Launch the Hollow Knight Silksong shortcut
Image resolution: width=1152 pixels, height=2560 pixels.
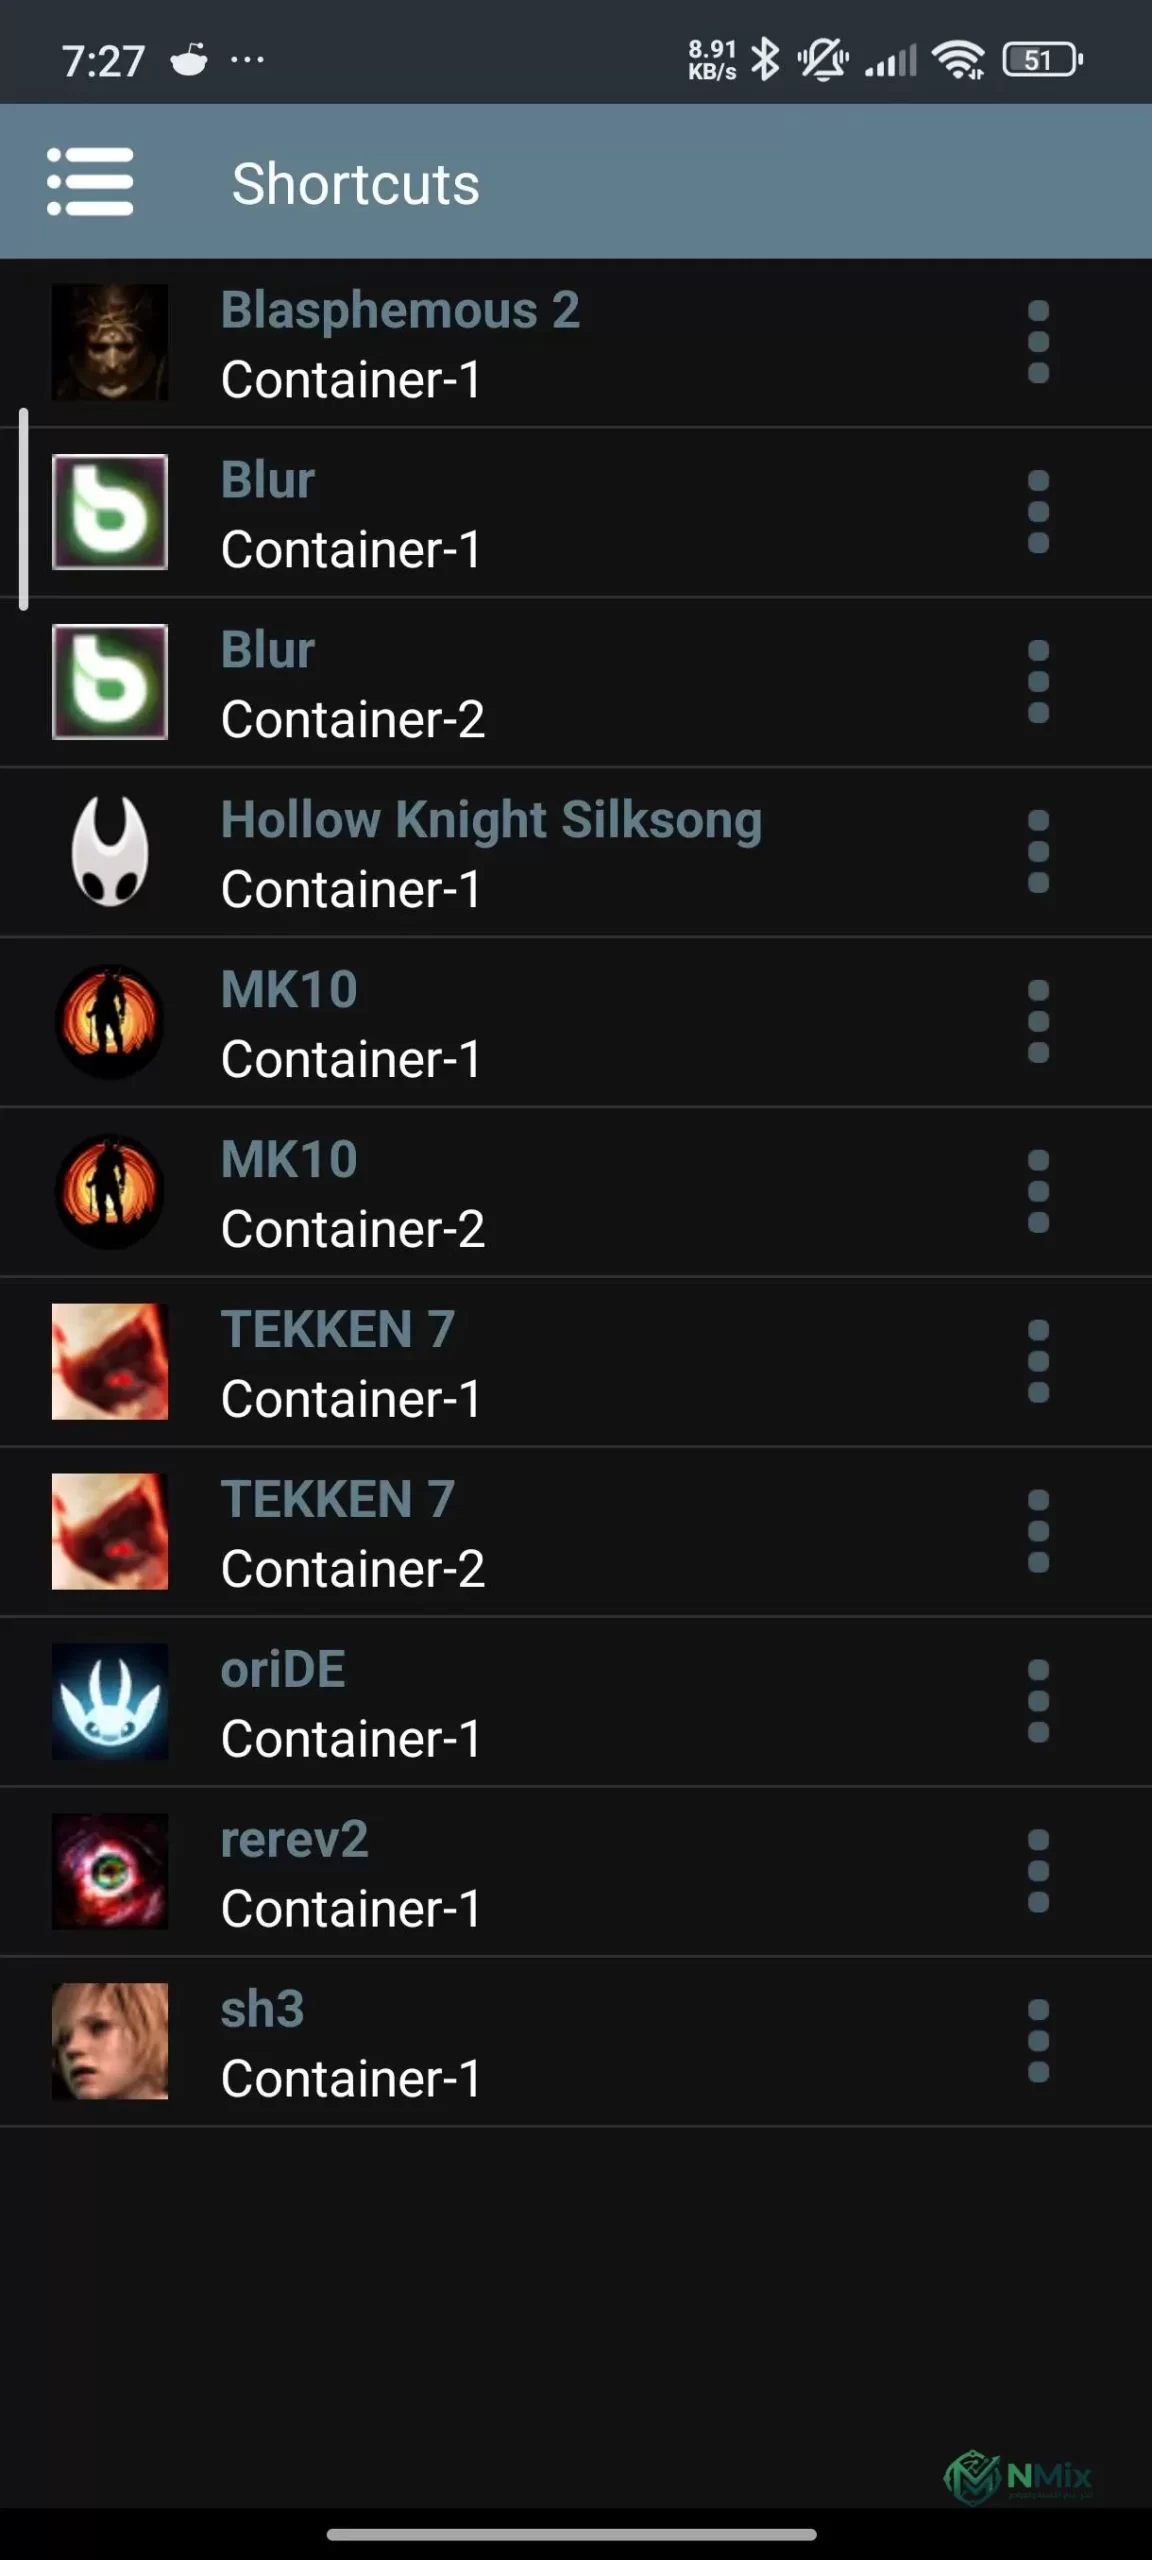pos(576,852)
